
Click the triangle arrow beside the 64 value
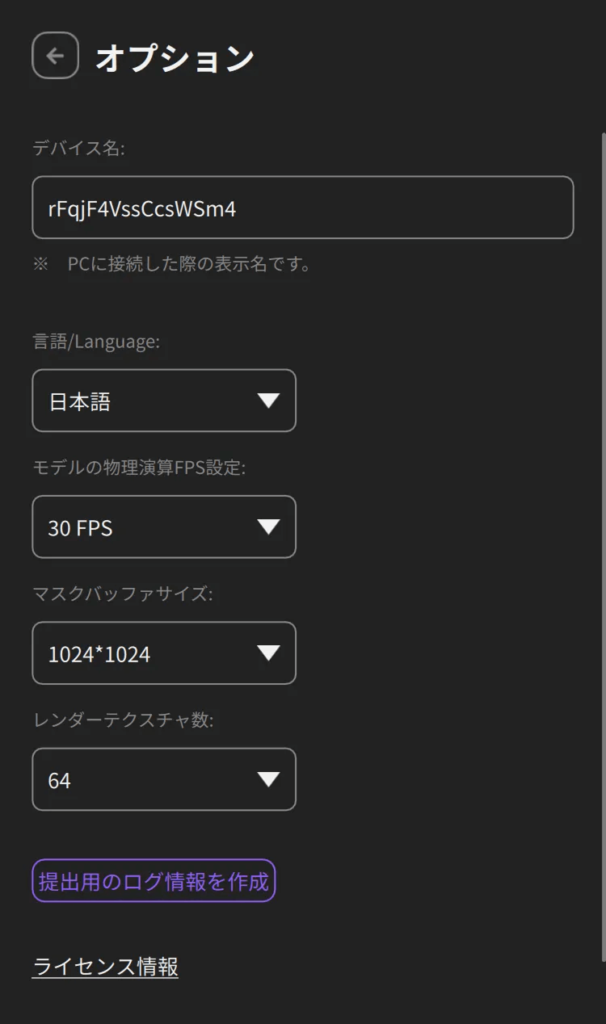click(x=267, y=779)
